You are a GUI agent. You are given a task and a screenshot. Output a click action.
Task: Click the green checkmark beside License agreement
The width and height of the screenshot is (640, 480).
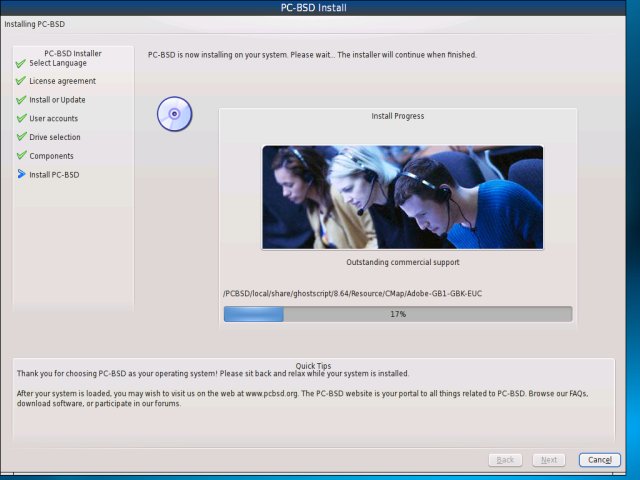[21, 81]
